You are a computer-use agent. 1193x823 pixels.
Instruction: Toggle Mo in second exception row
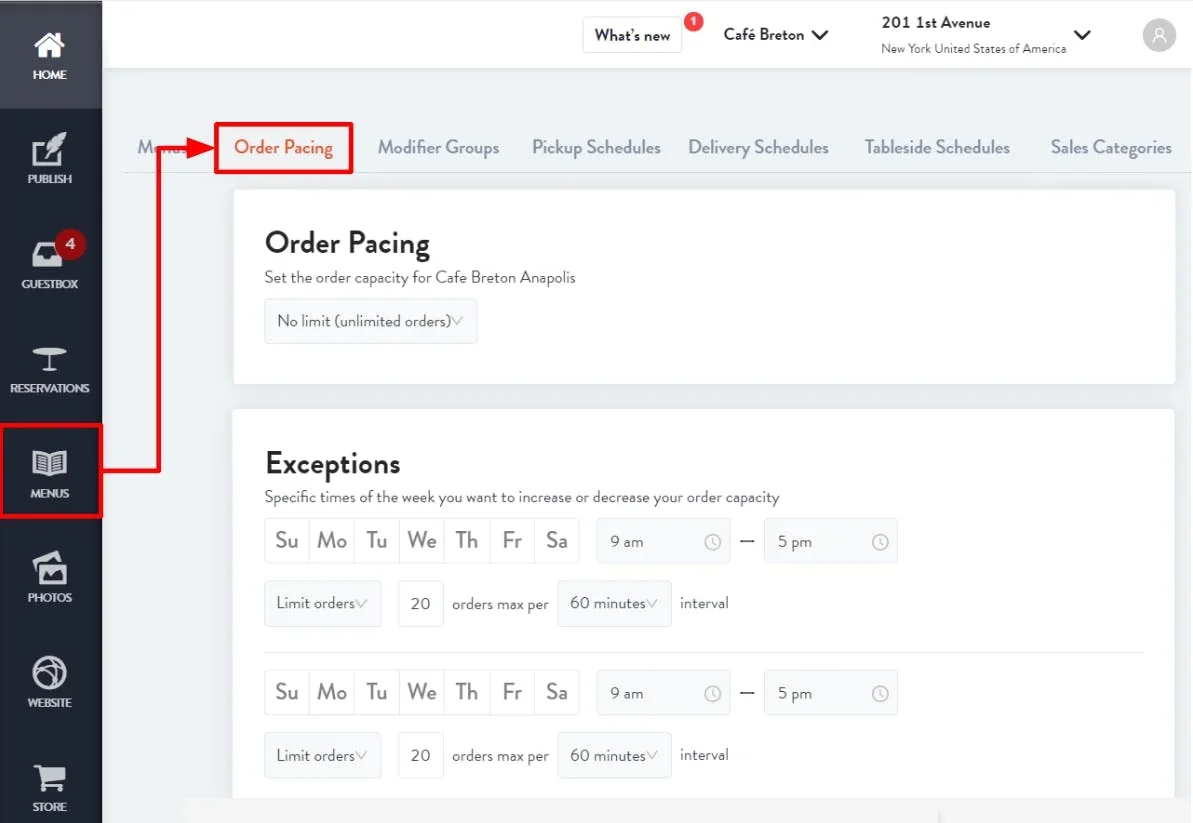tap(332, 692)
